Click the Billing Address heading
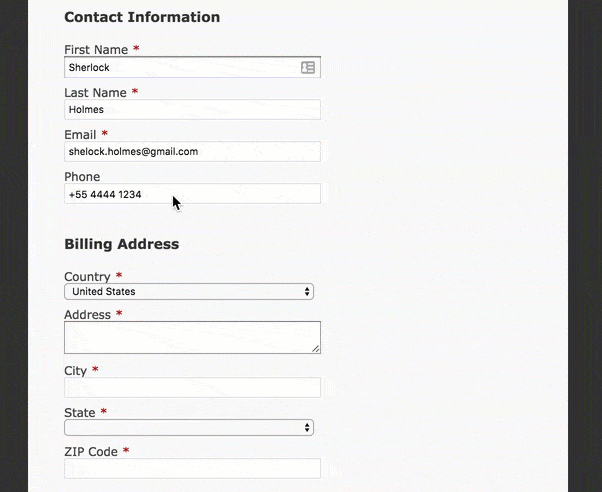The image size is (602, 492). pos(121,244)
